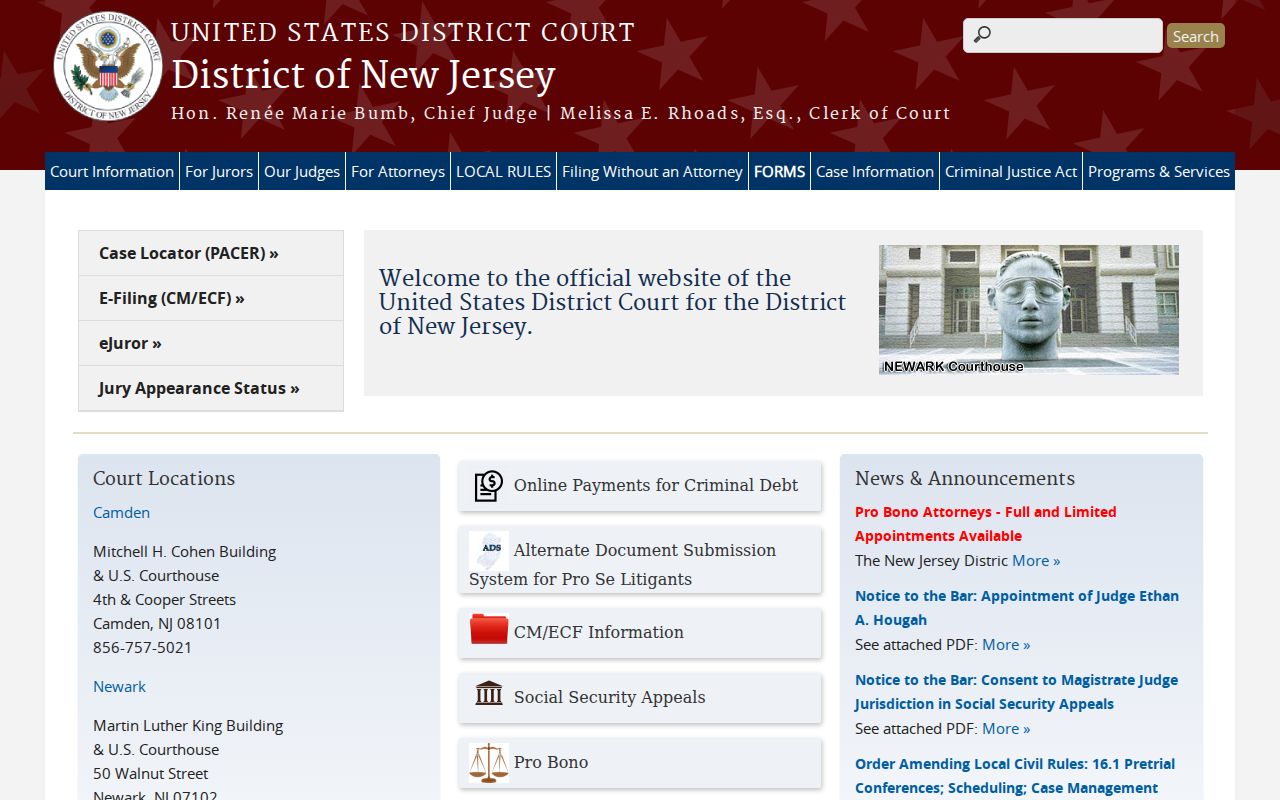Open the Case Information menu

click(x=875, y=171)
